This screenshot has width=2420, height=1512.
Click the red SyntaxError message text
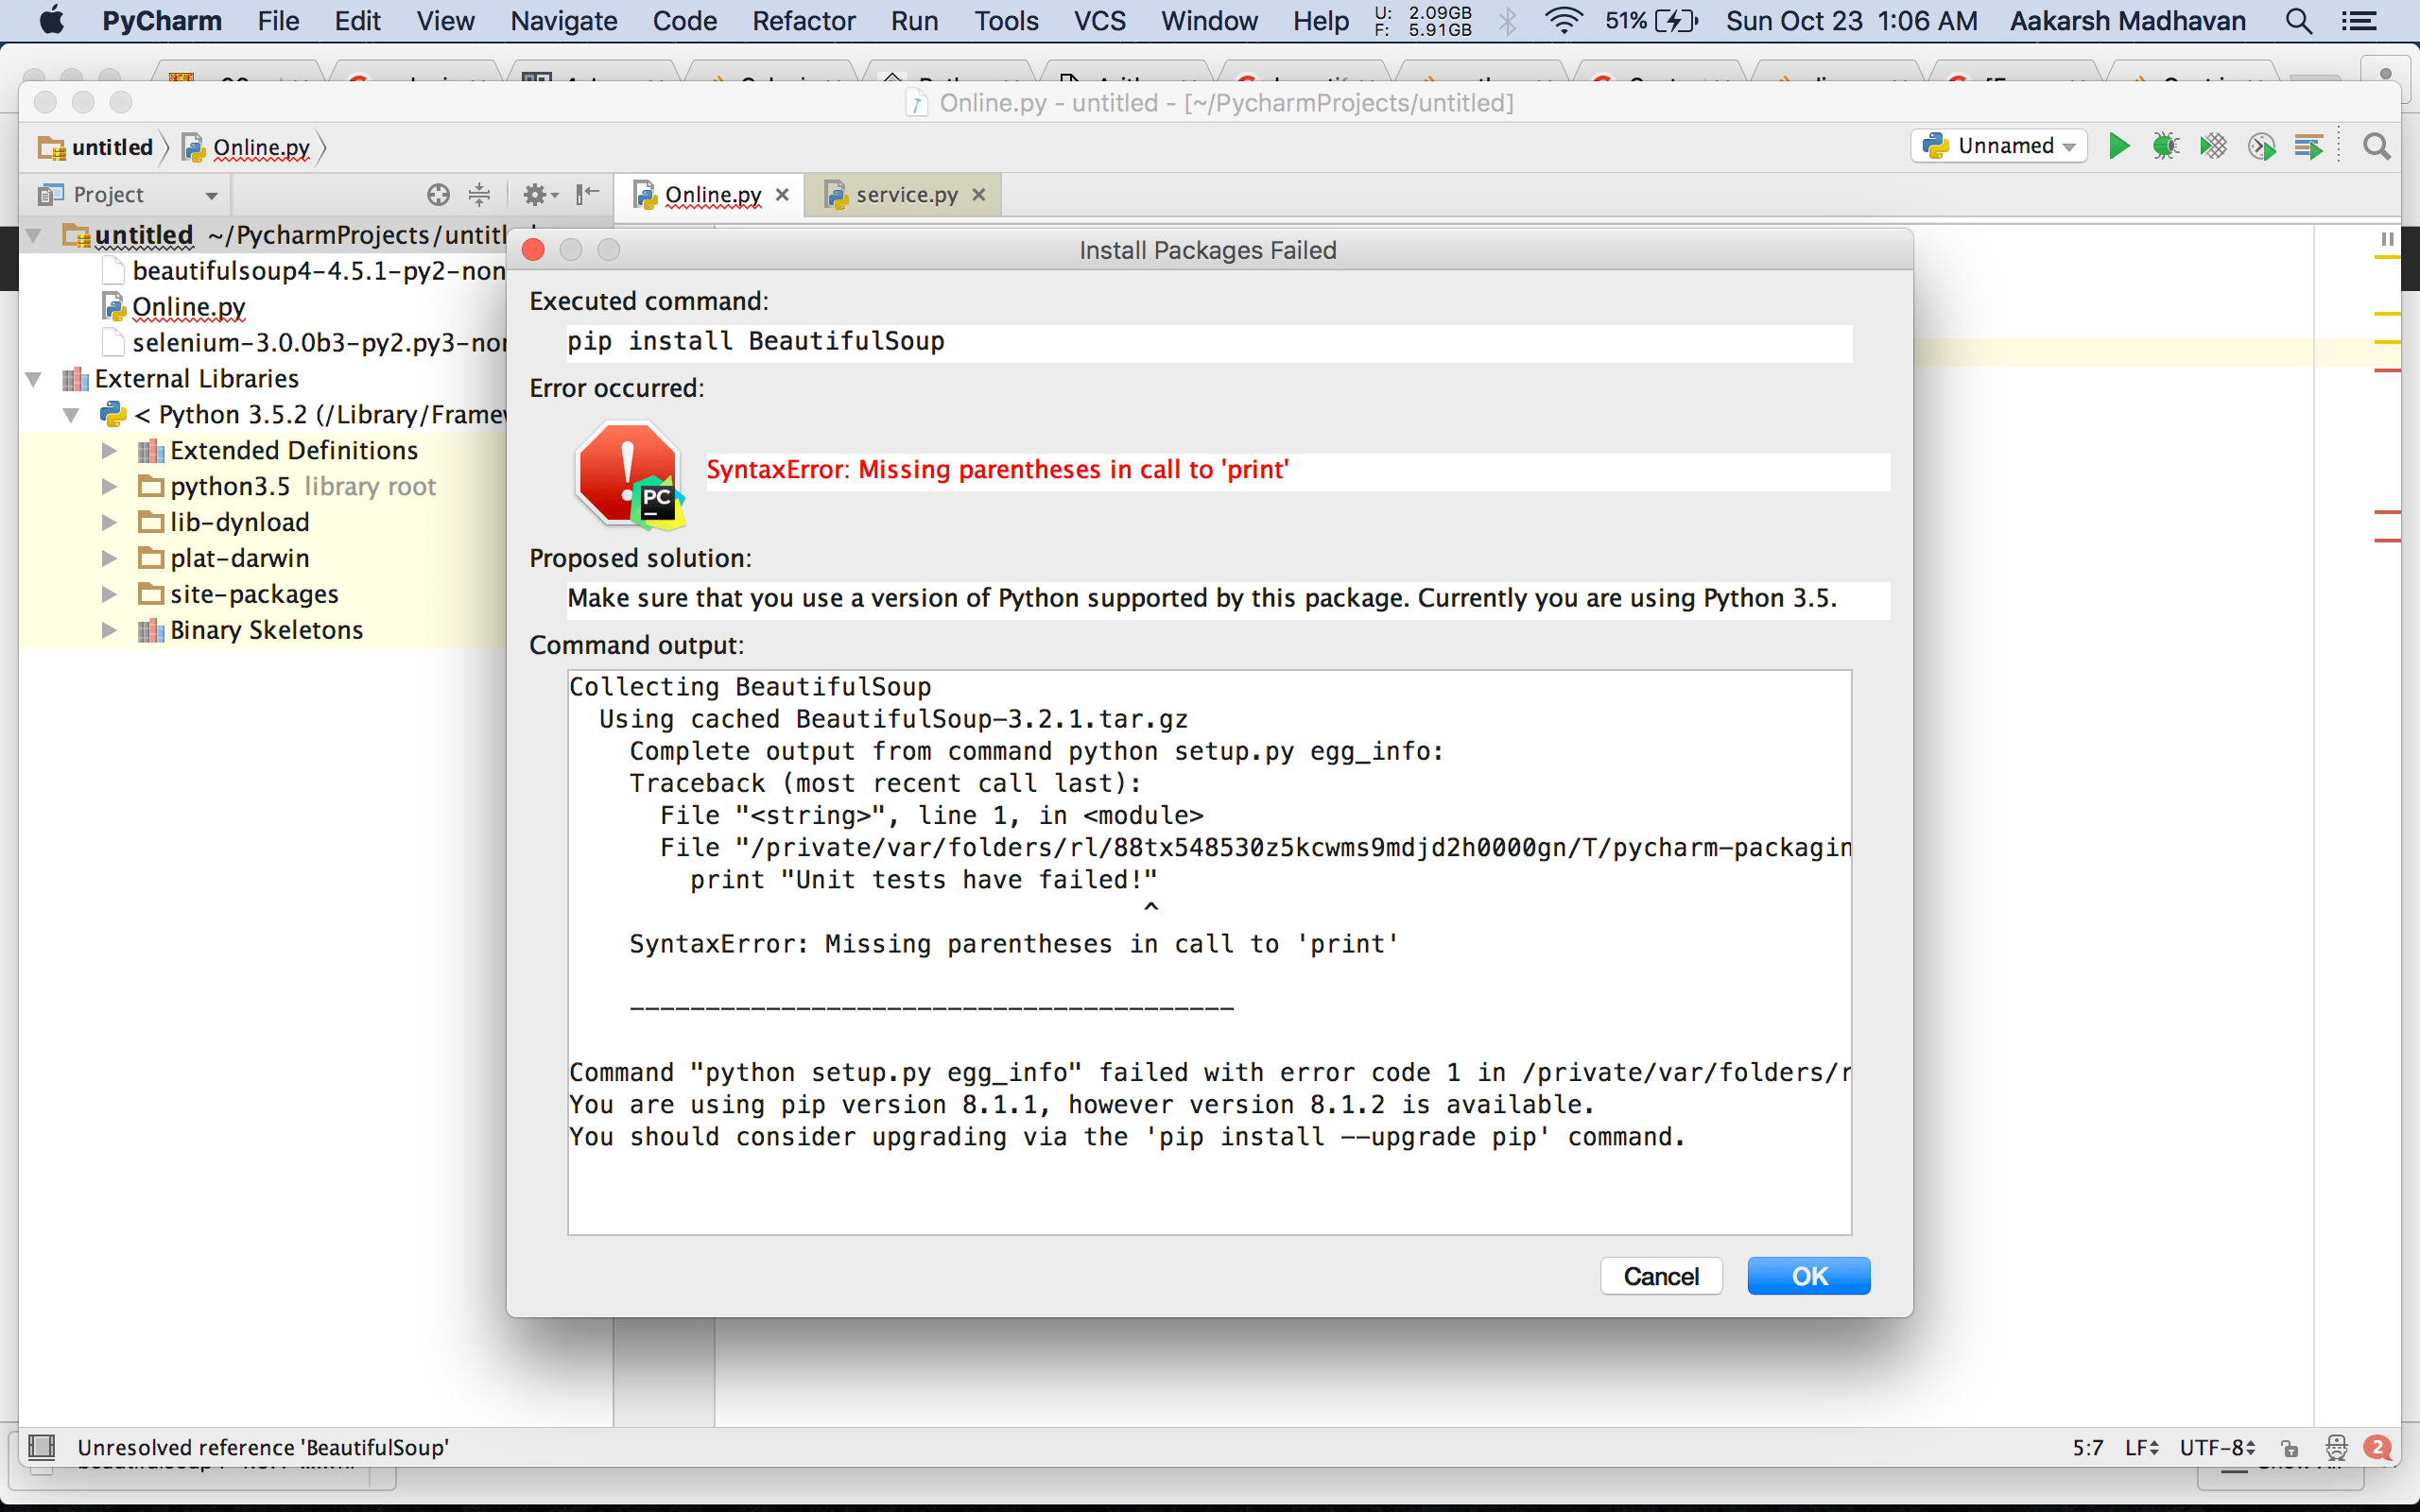click(x=997, y=470)
